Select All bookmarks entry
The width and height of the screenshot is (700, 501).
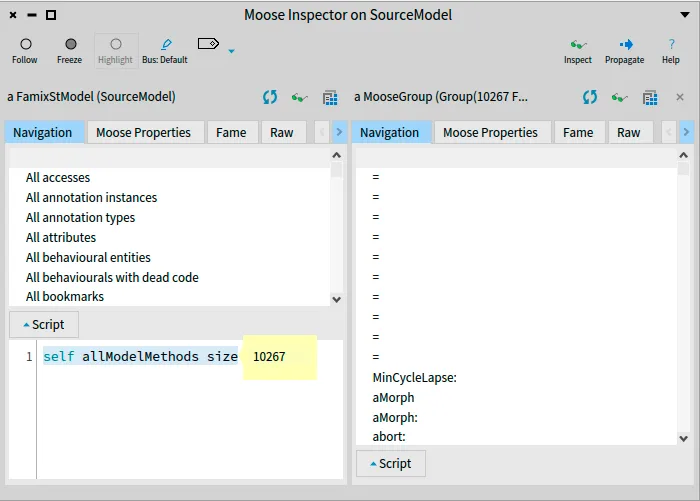tap(170, 296)
